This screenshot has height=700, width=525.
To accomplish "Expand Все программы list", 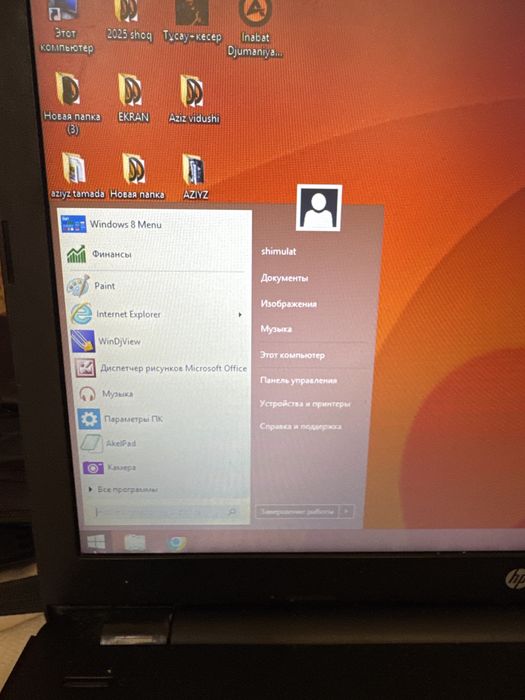I will coord(123,489).
